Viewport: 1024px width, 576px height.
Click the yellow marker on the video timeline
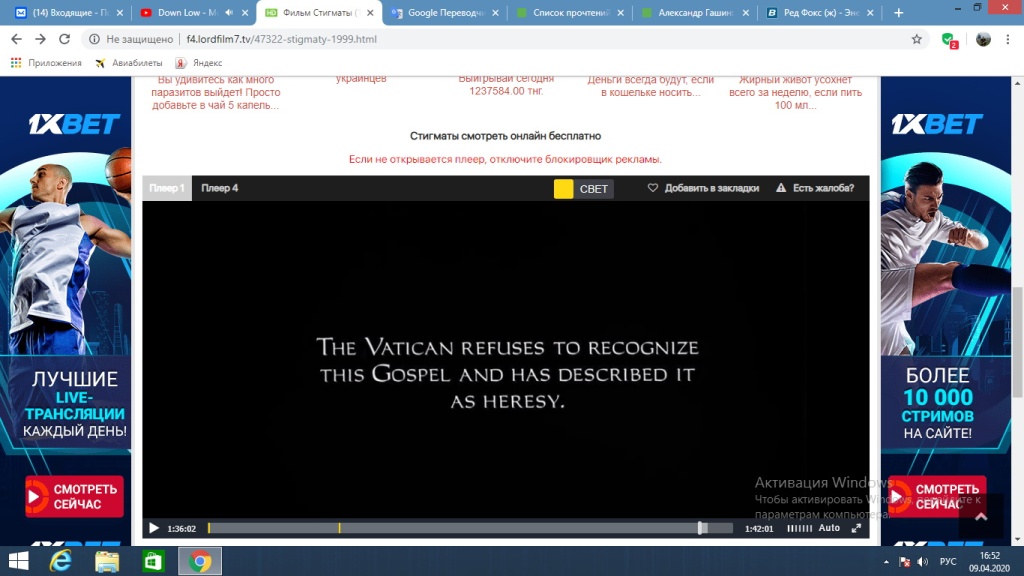coord(340,528)
